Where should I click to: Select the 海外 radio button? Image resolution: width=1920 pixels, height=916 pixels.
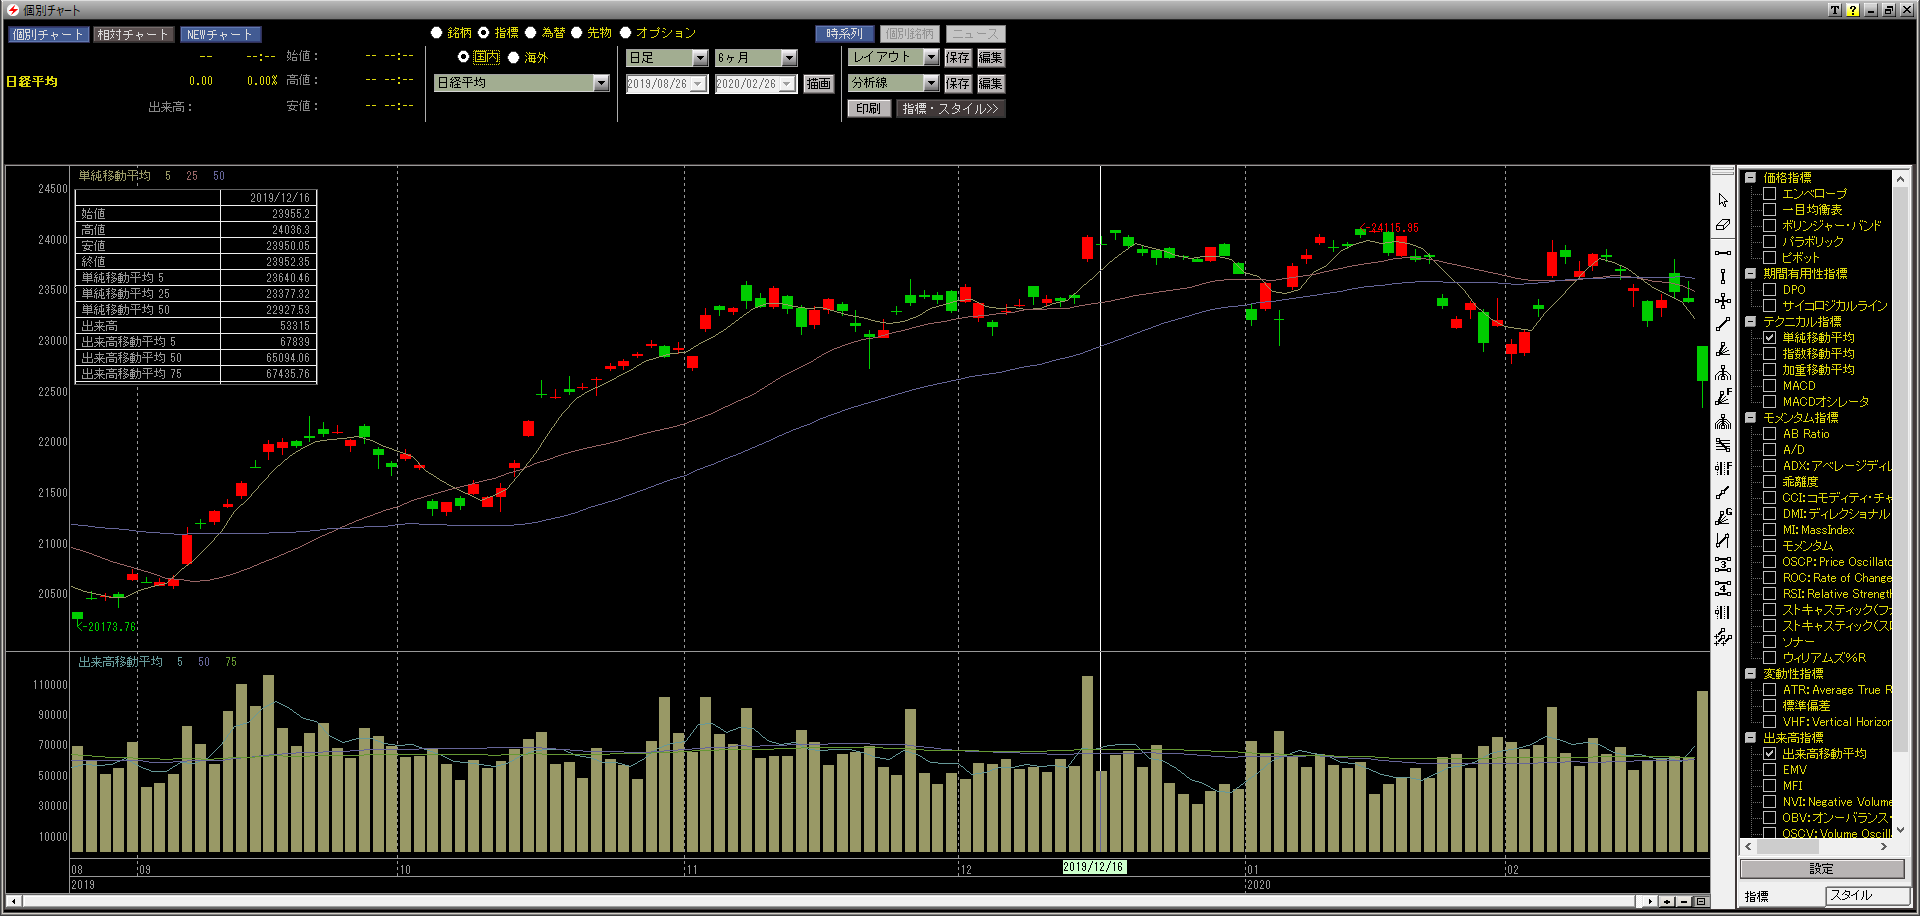[x=514, y=58]
